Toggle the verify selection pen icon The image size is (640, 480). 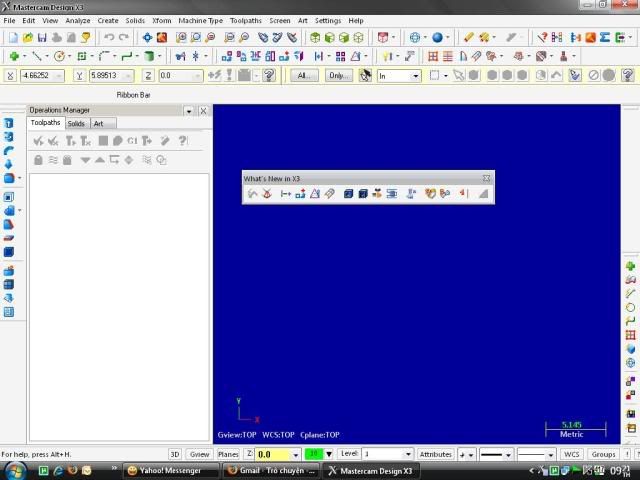575,76
